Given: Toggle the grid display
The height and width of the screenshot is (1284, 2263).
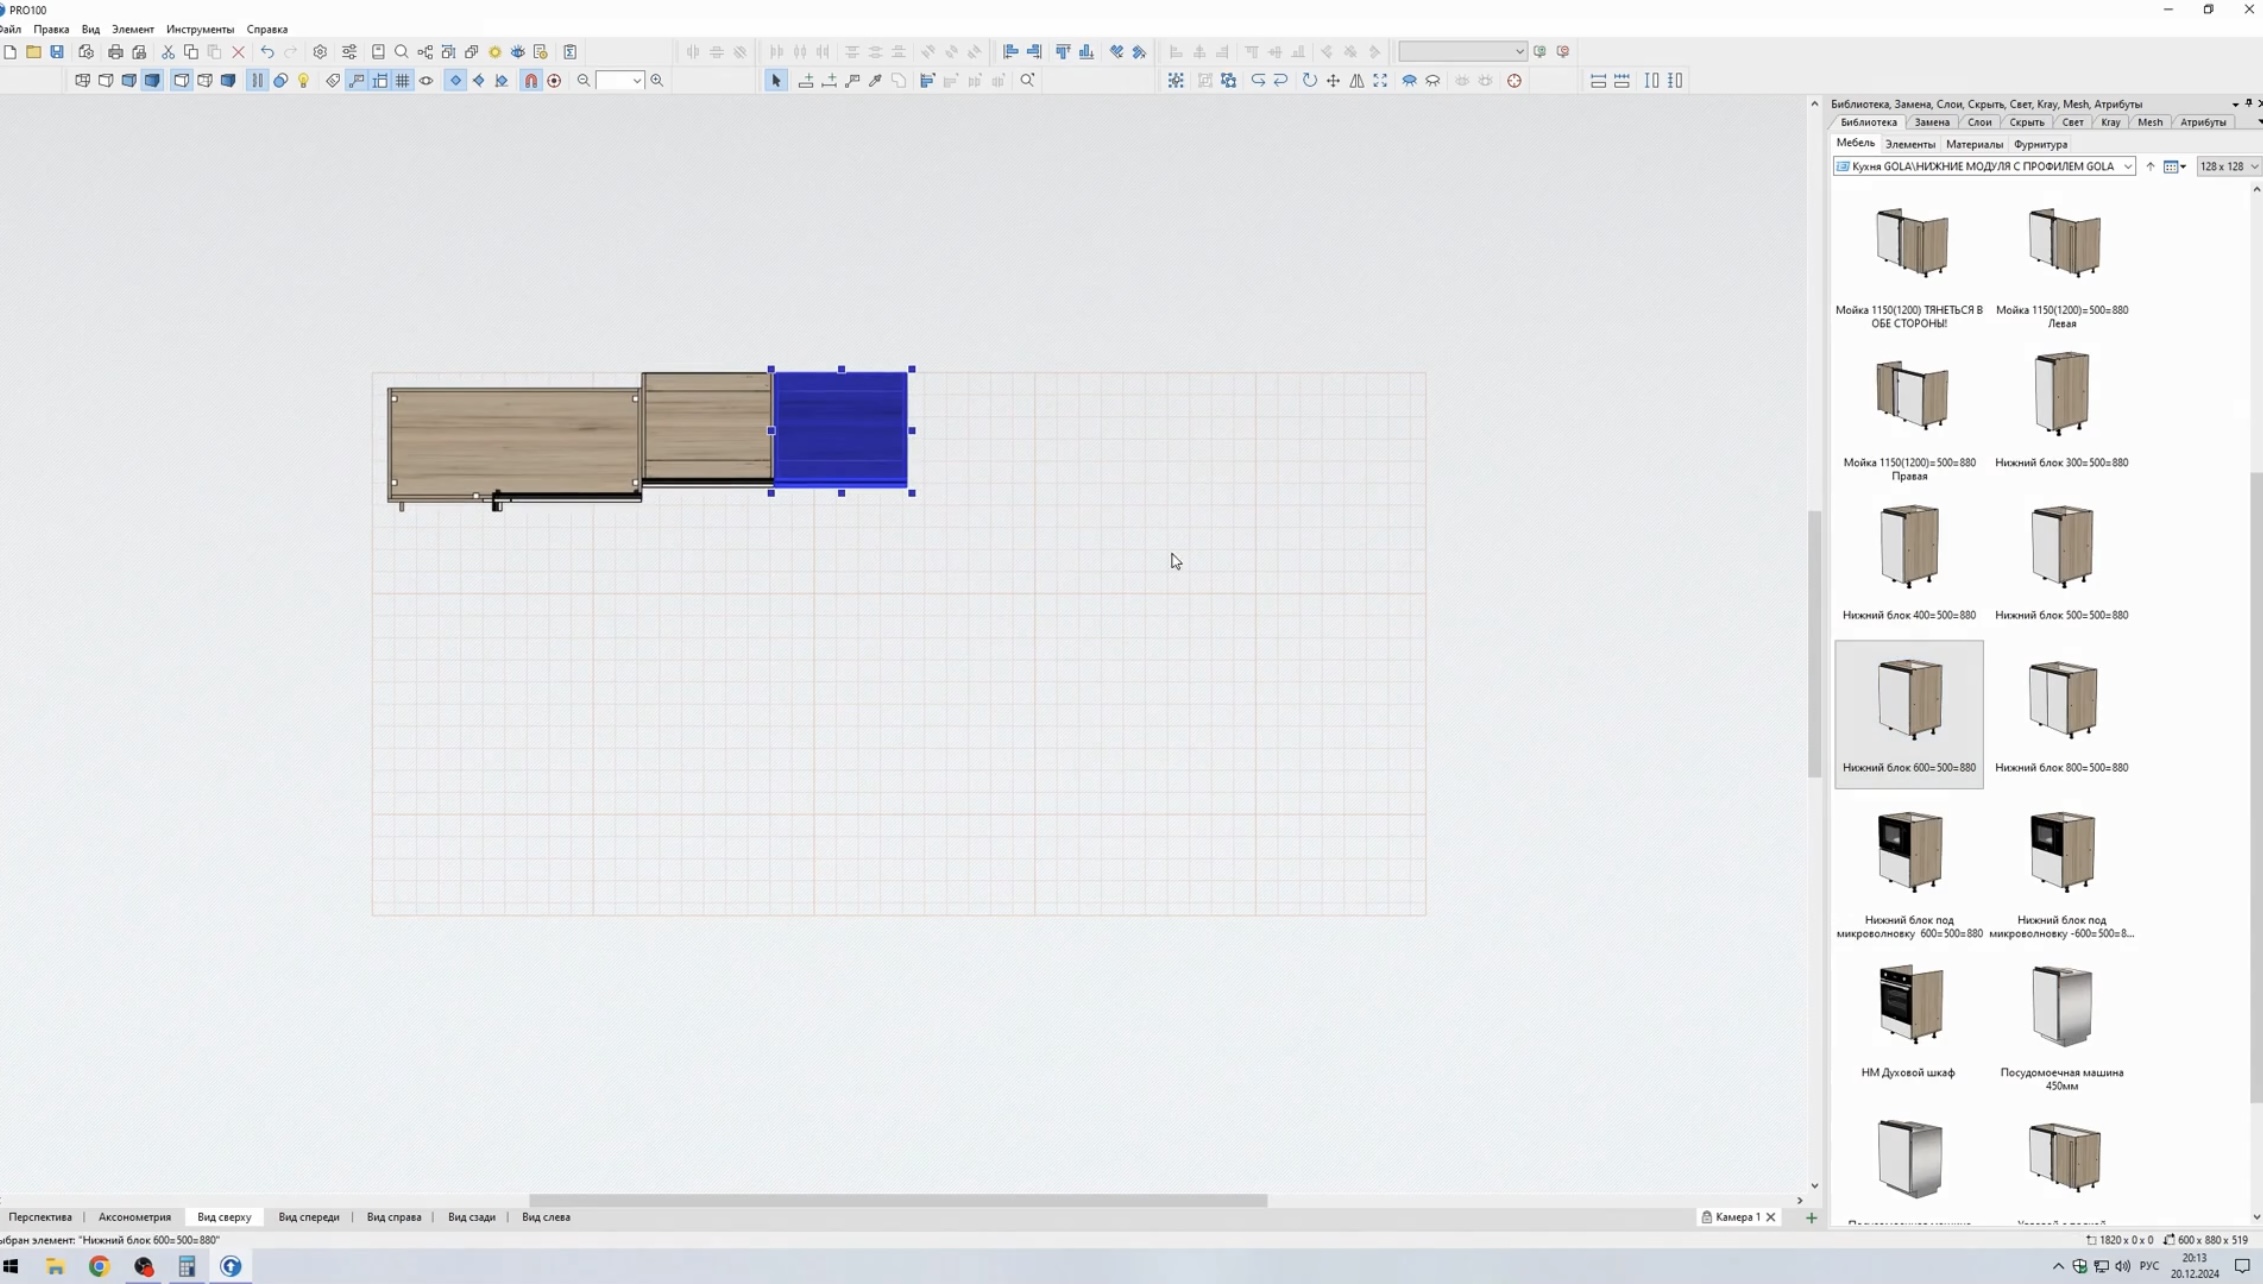Looking at the screenshot, I should pos(403,81).
